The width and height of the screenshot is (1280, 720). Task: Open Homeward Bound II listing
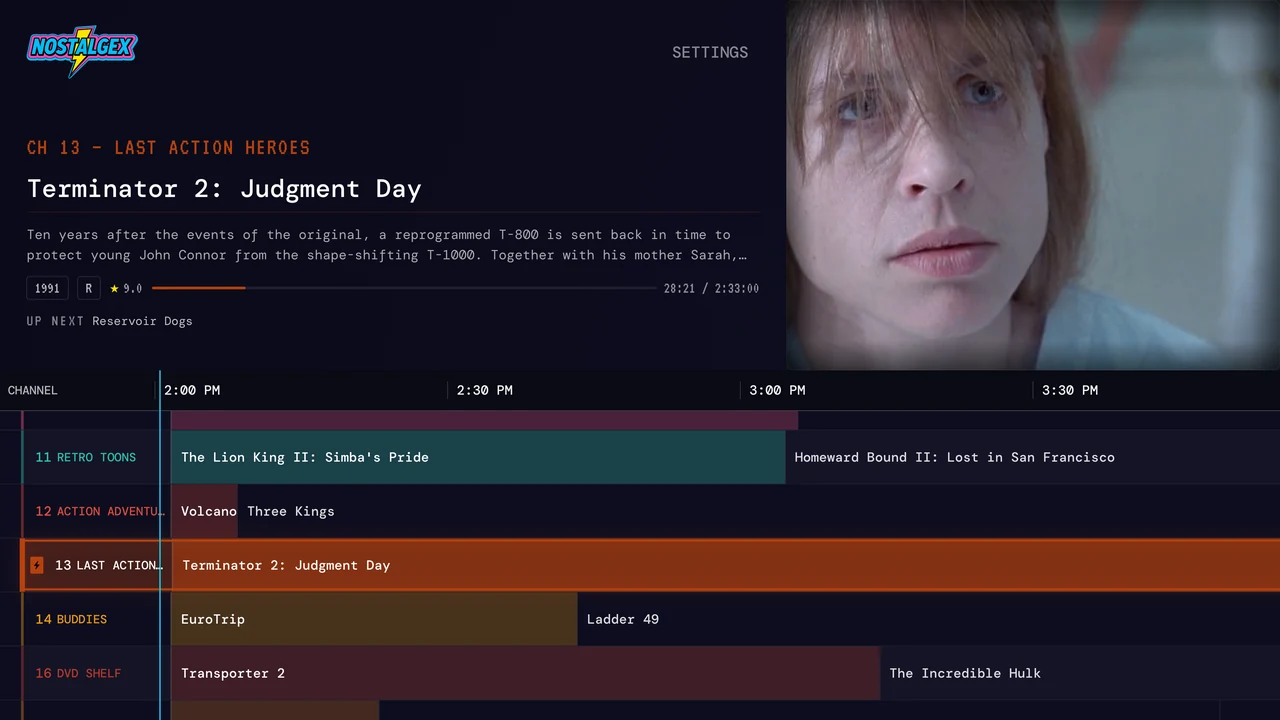[1032, 457]
